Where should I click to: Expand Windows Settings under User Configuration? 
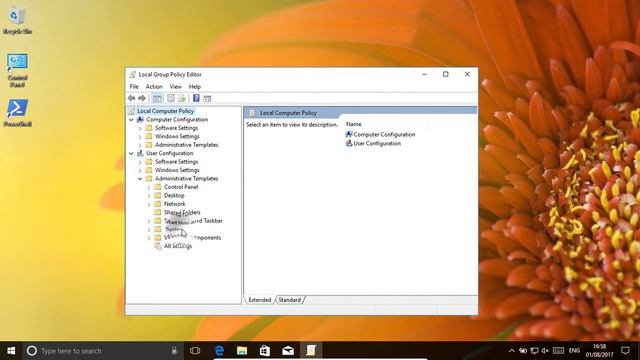[x=140, y=170]
